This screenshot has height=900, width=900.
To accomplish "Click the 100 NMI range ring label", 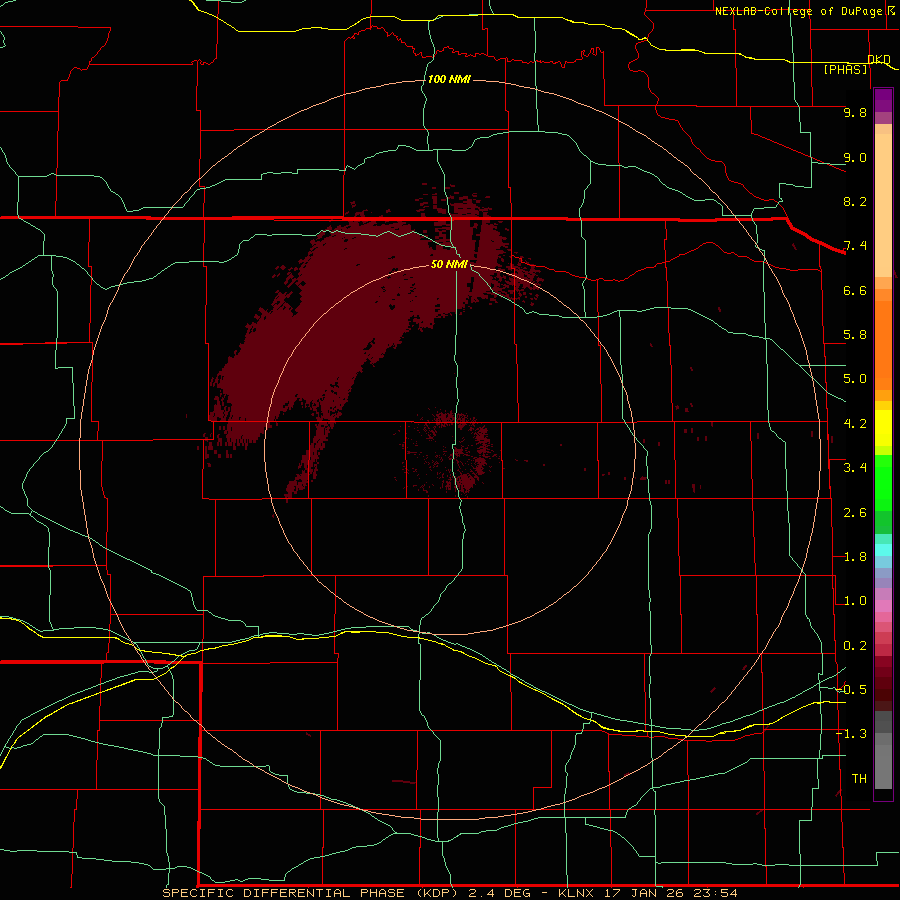I will [x=449, y=79].
